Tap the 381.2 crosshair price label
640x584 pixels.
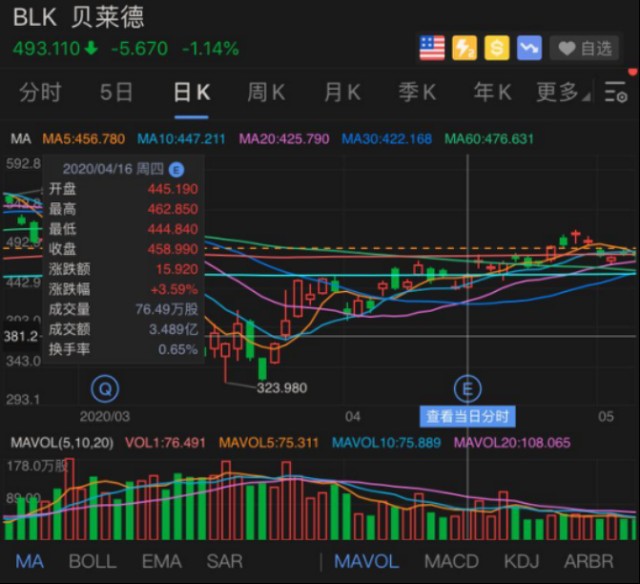click(20, 337)
